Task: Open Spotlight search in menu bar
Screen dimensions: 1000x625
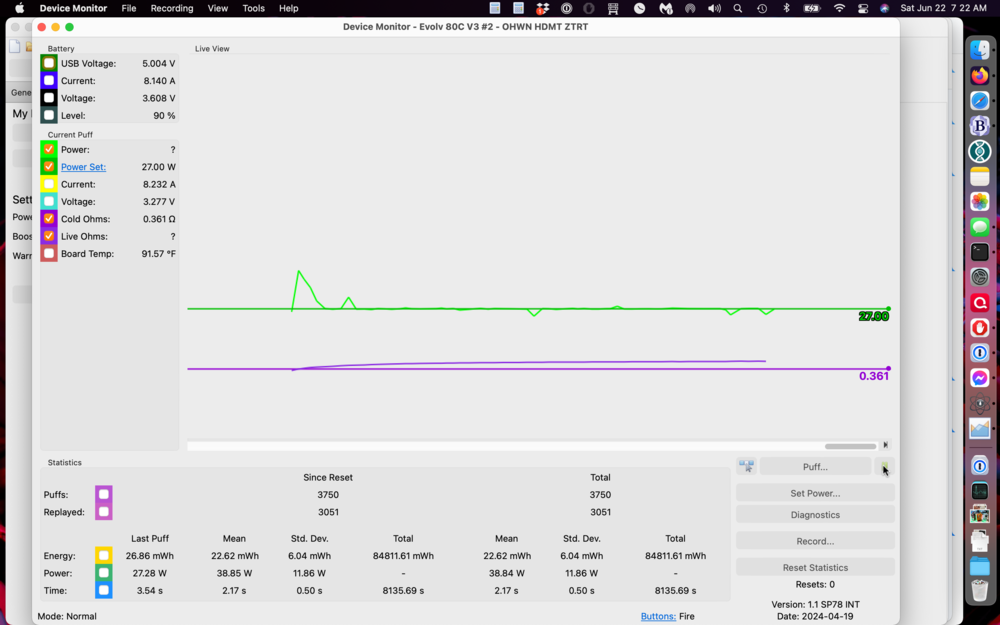Action: (738, 8)
